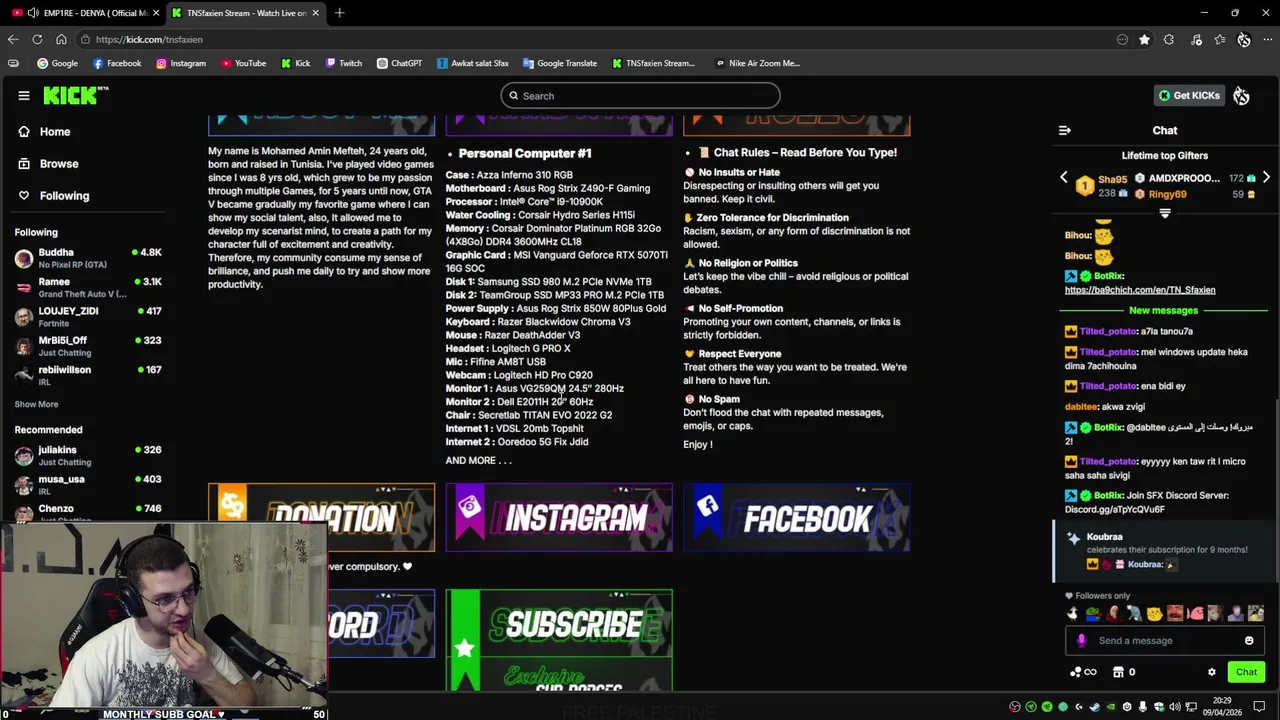
Task: Open Steam icon in system tray
Action: (x=1095, y=707)
